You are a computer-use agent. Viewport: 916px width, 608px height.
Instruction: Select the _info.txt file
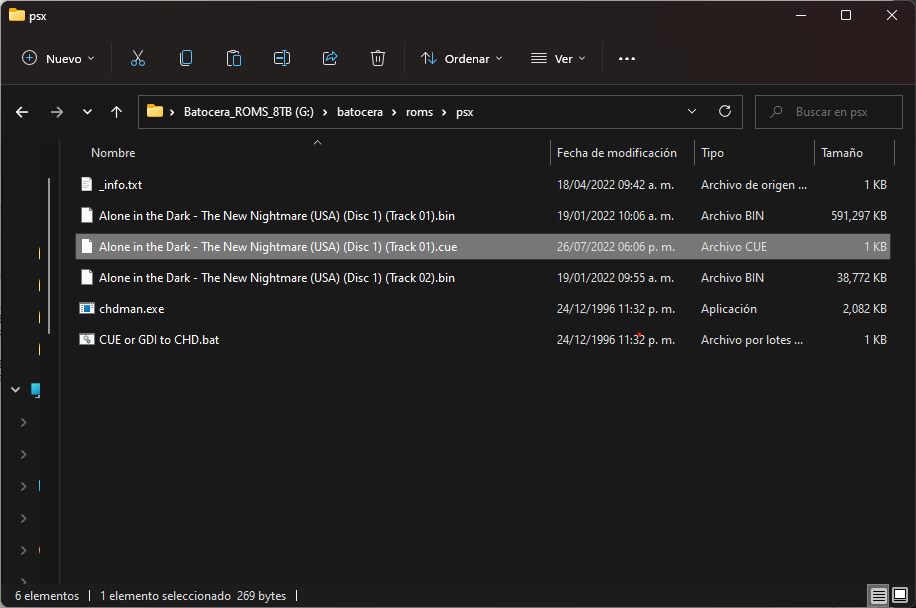pyautogui.click(x=483, y=185)
